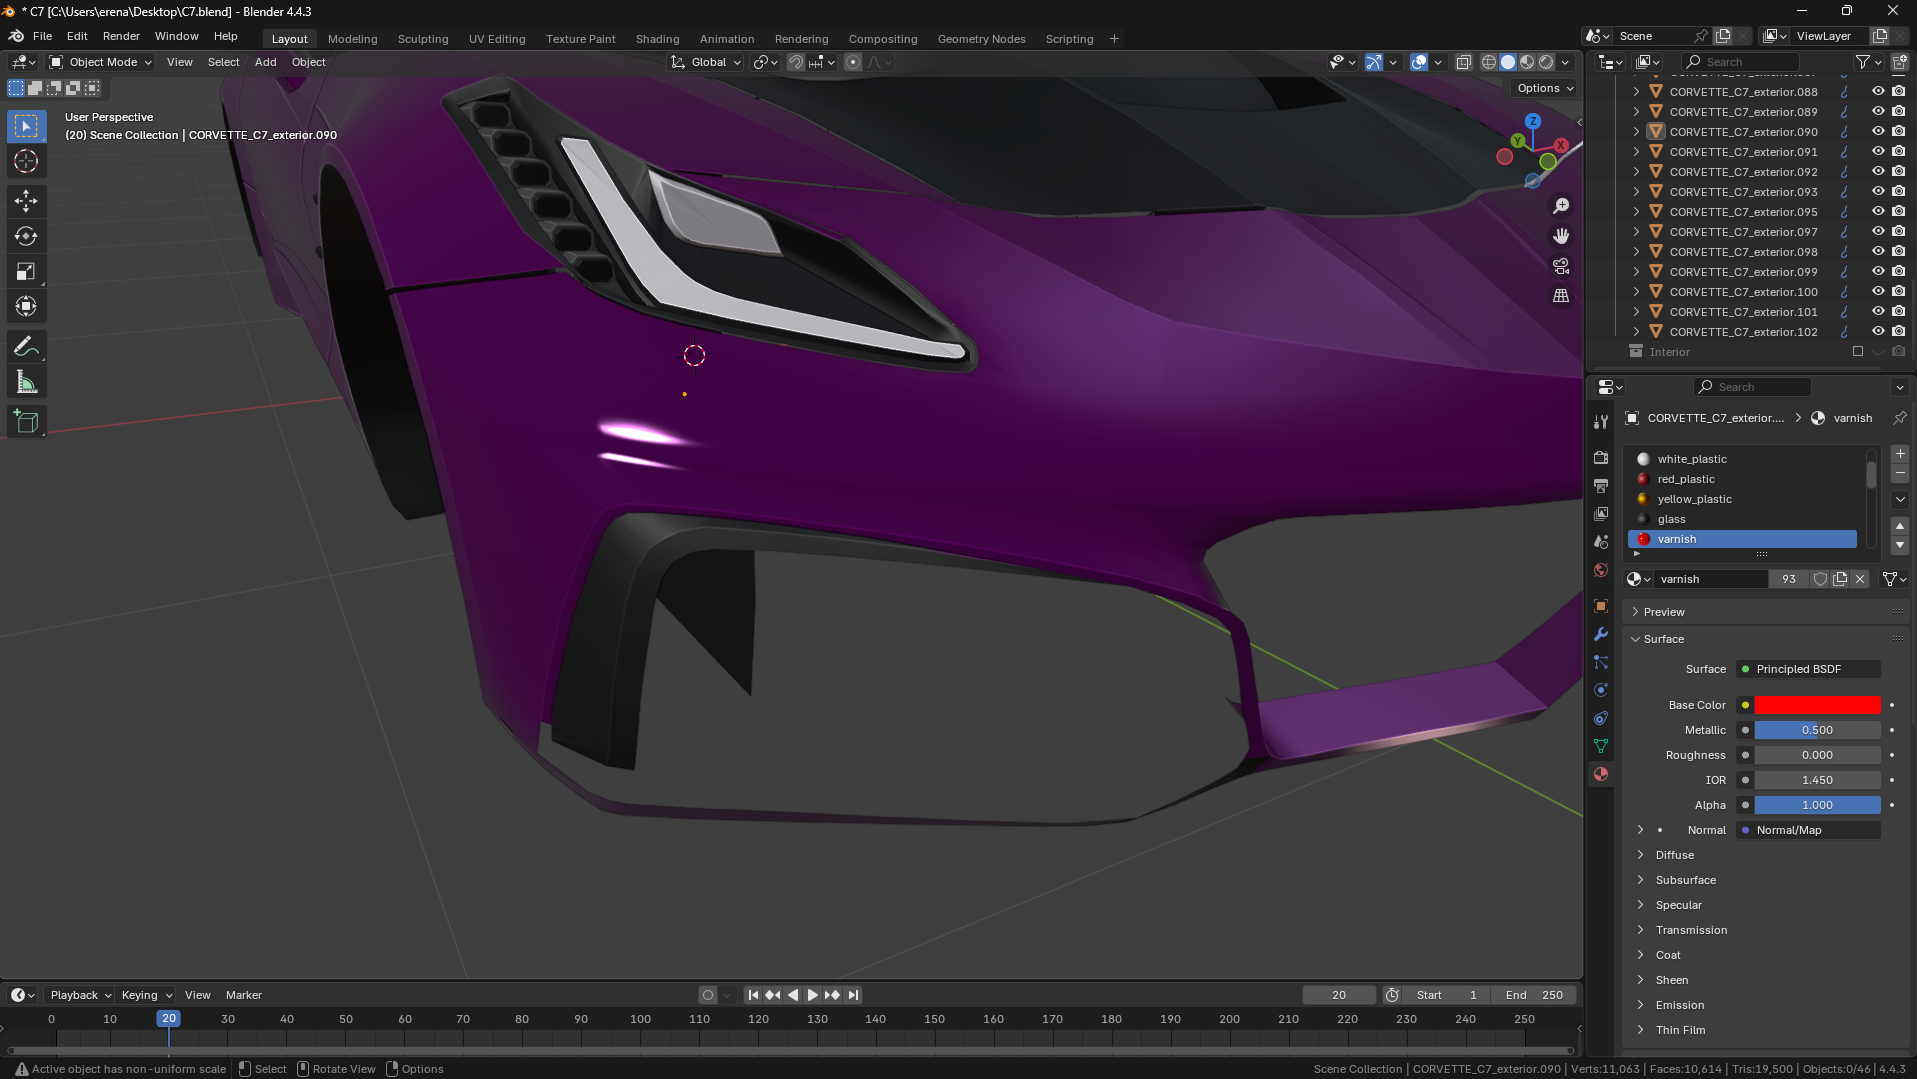Open the Output properties tab
Viewport: 1917px width, 1079px height.
1601,485
